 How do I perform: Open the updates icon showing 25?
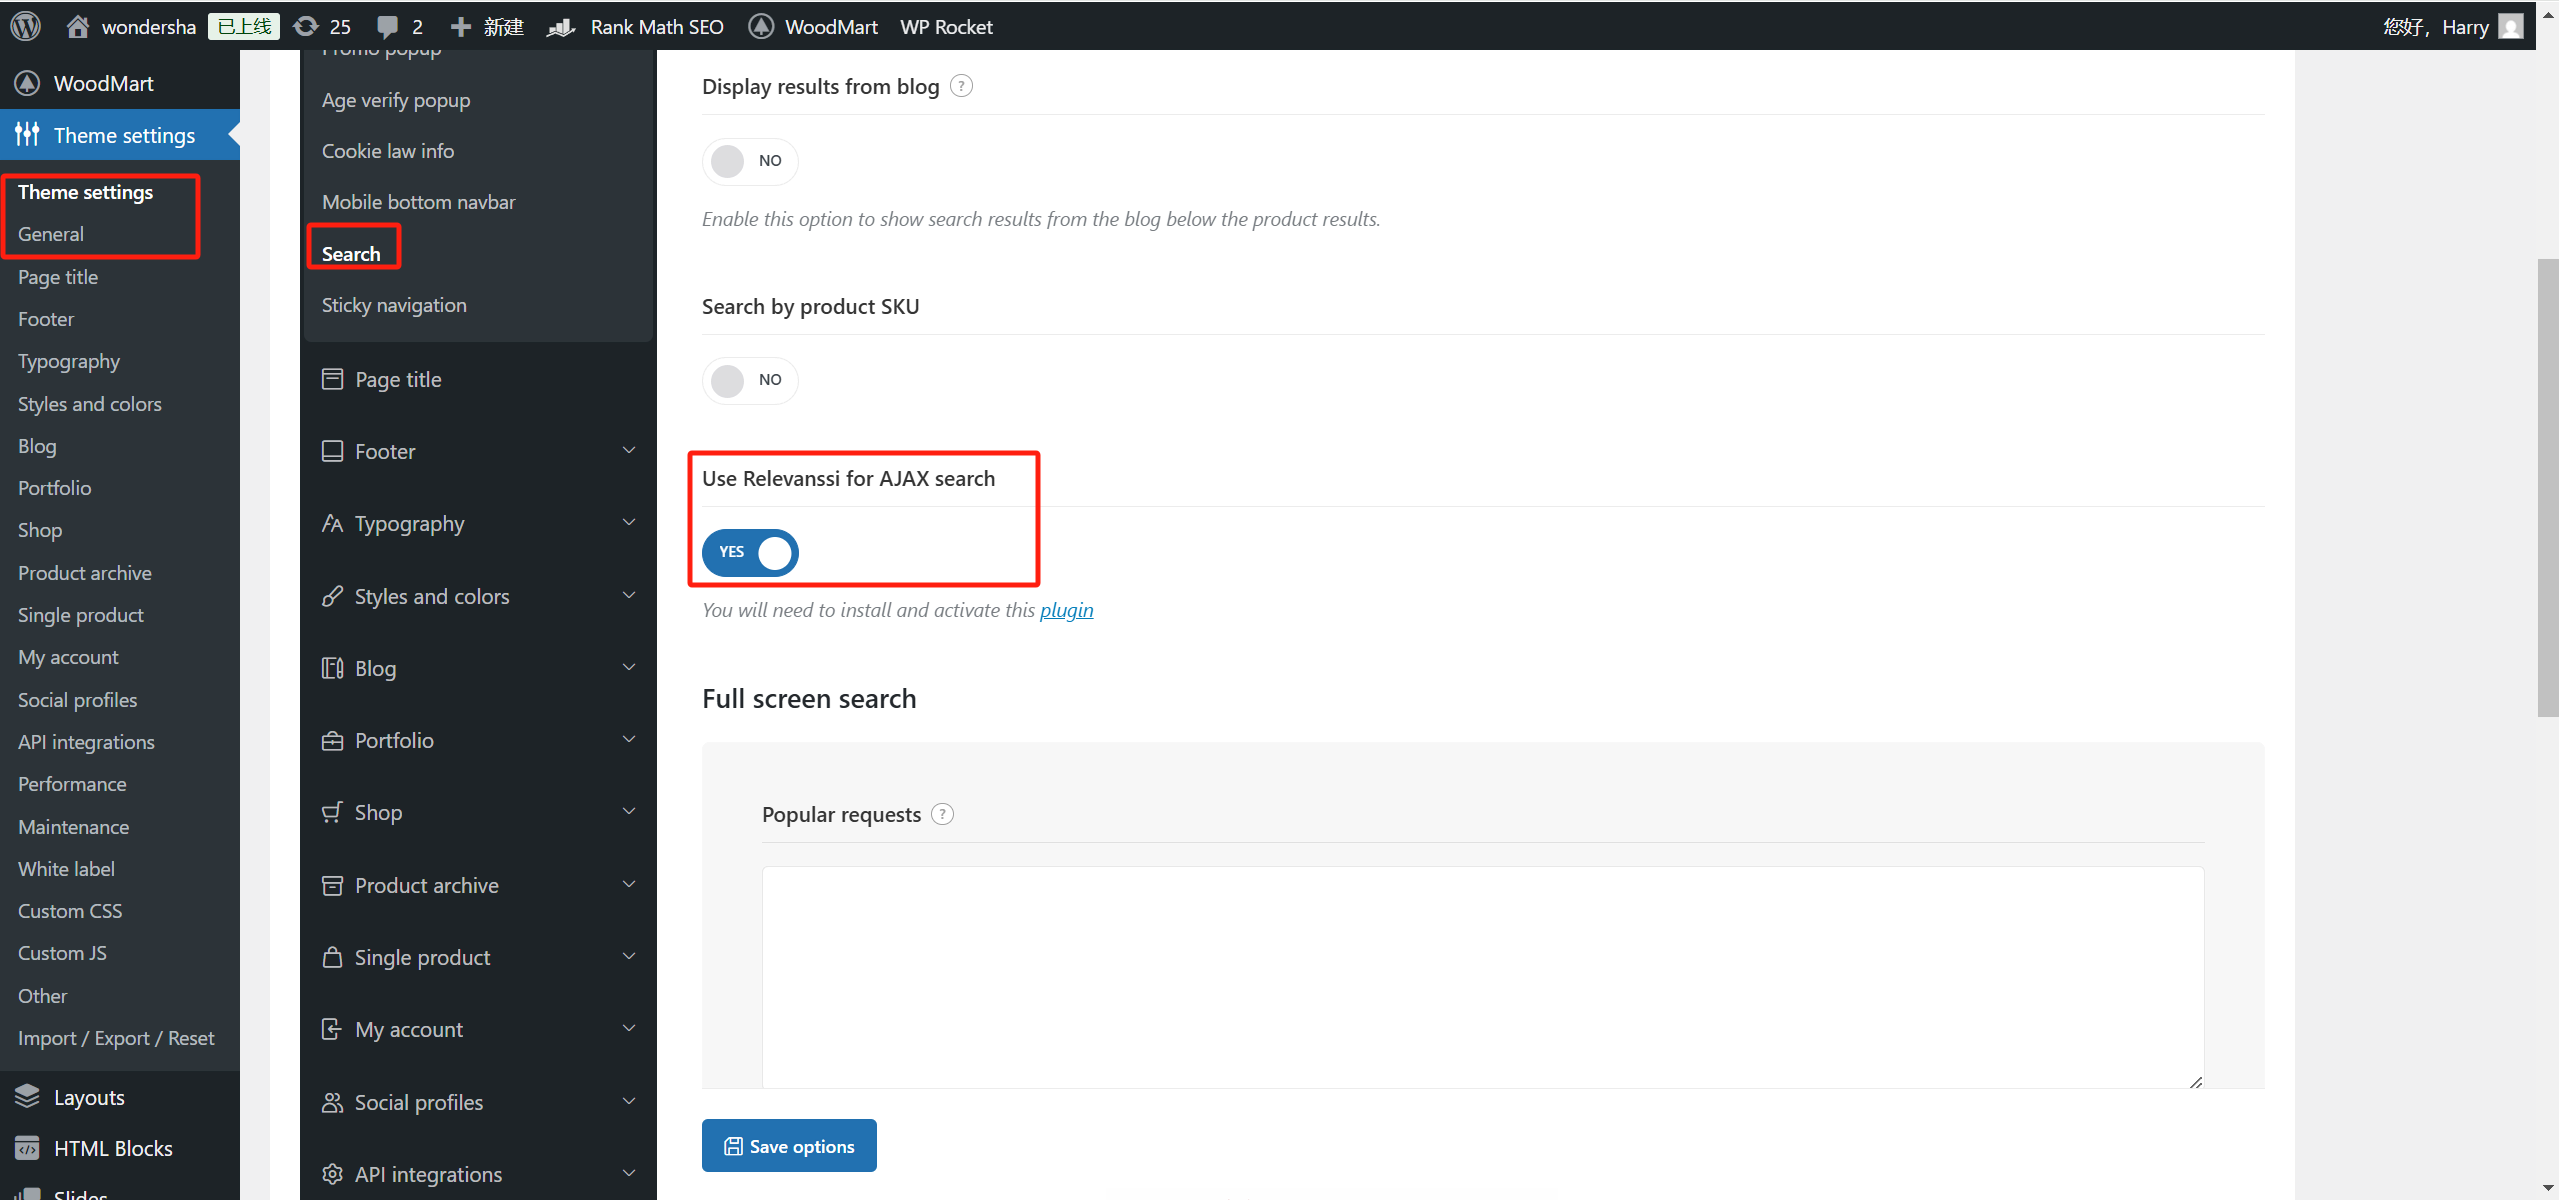[306, 26]
